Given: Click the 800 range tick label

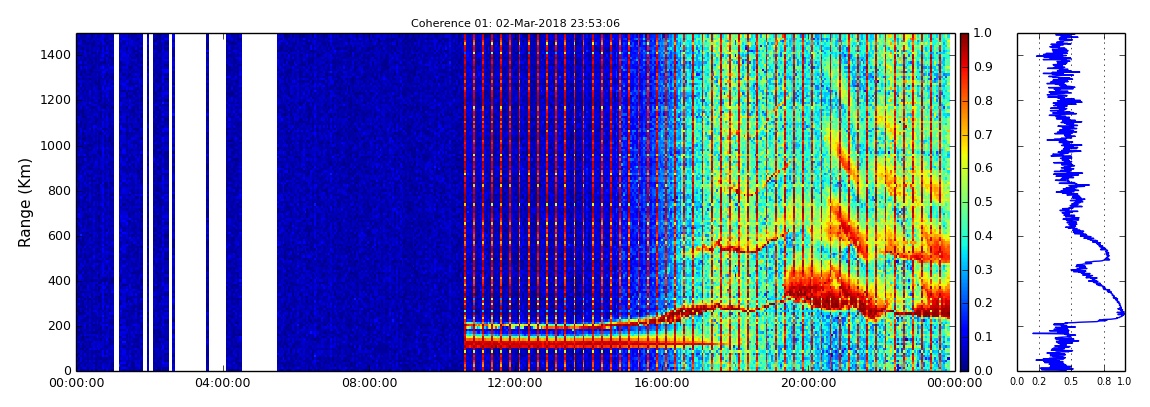Looking at the screenshot, I should coord(57,191).
